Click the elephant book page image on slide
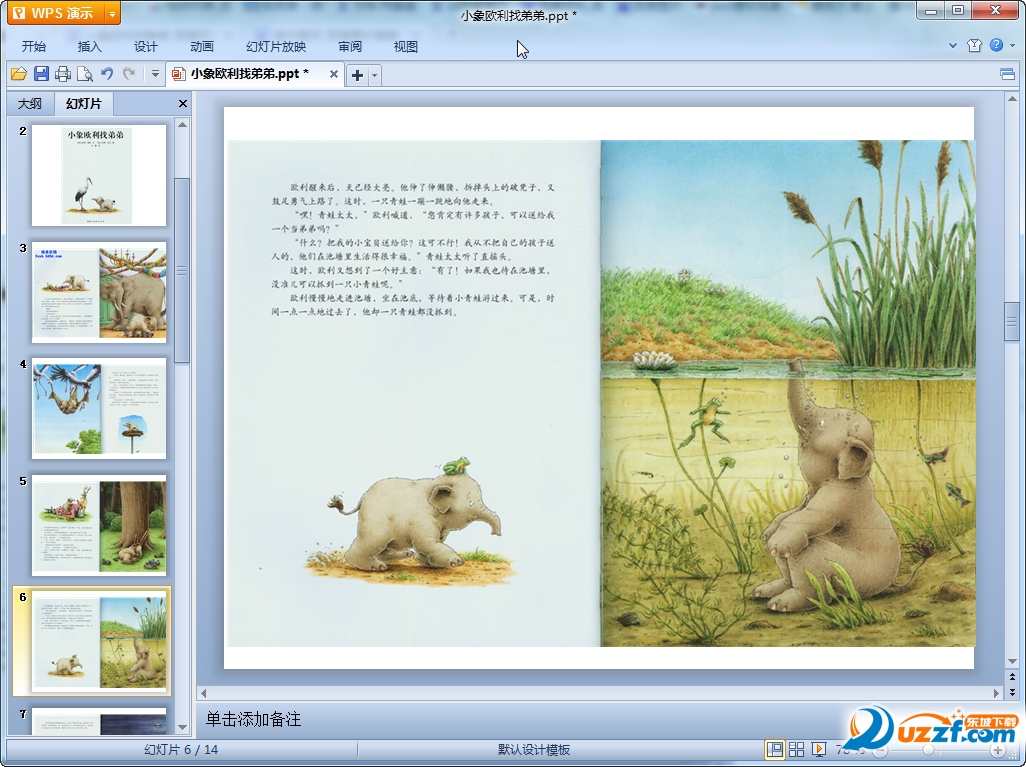The width and height of the screenshot is (1026, 767). (601, 393)
